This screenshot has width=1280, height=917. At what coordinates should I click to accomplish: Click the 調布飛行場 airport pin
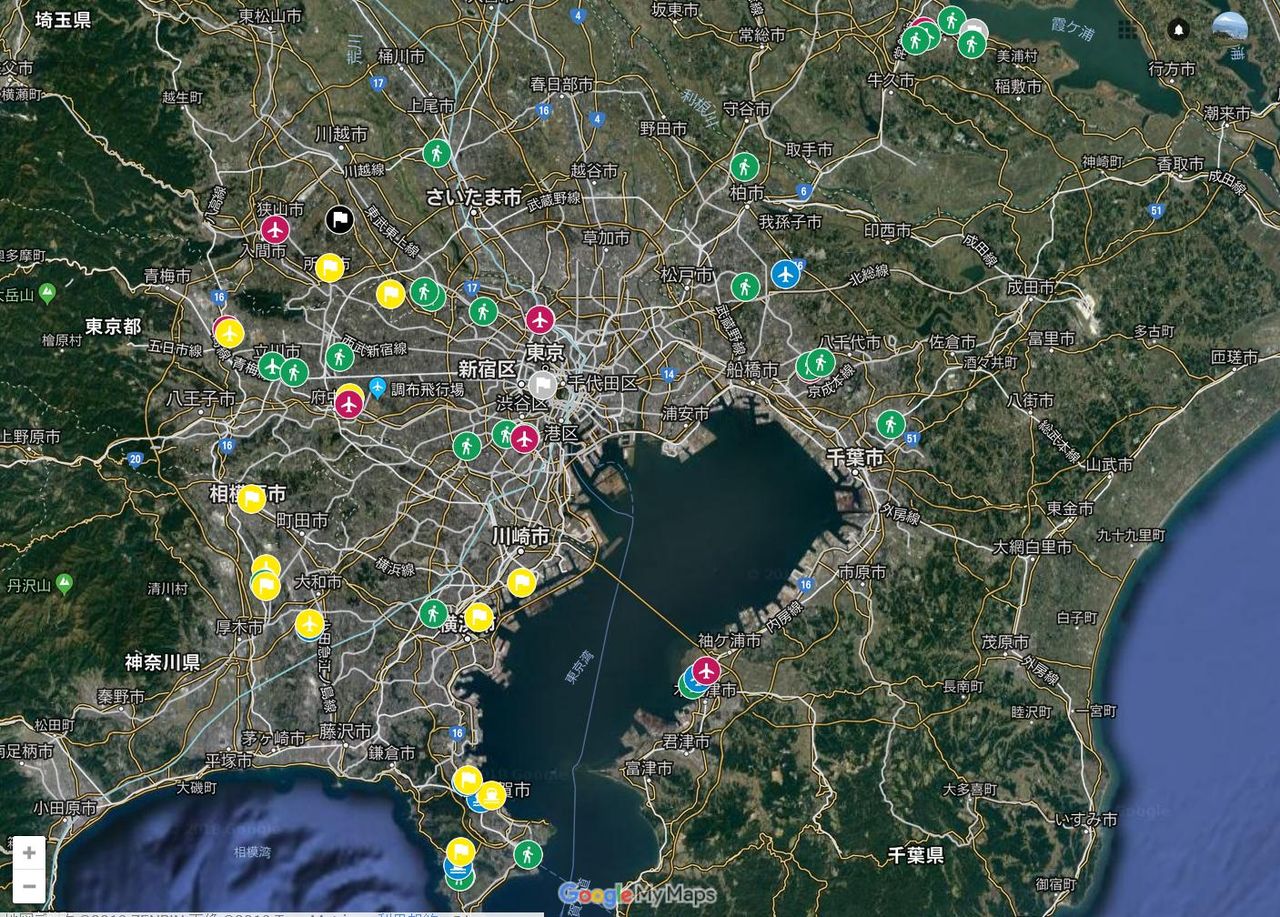377,386
